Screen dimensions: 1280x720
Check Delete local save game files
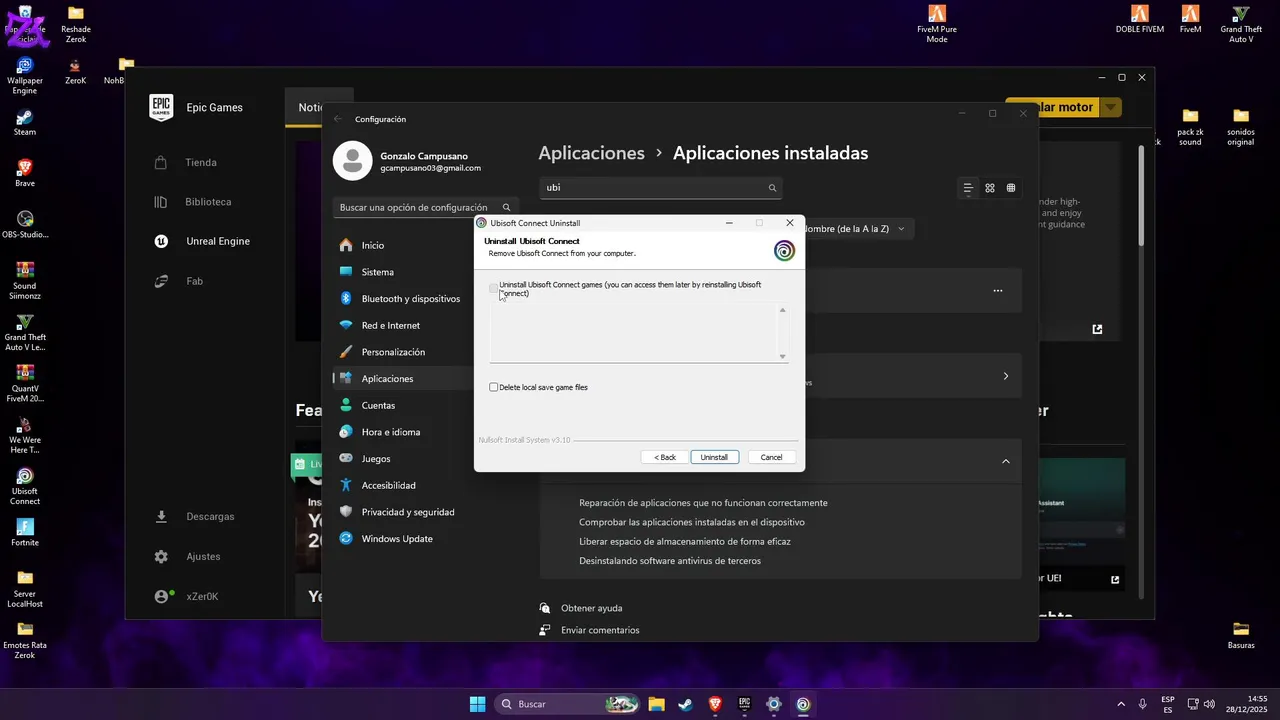pos(493,387)
